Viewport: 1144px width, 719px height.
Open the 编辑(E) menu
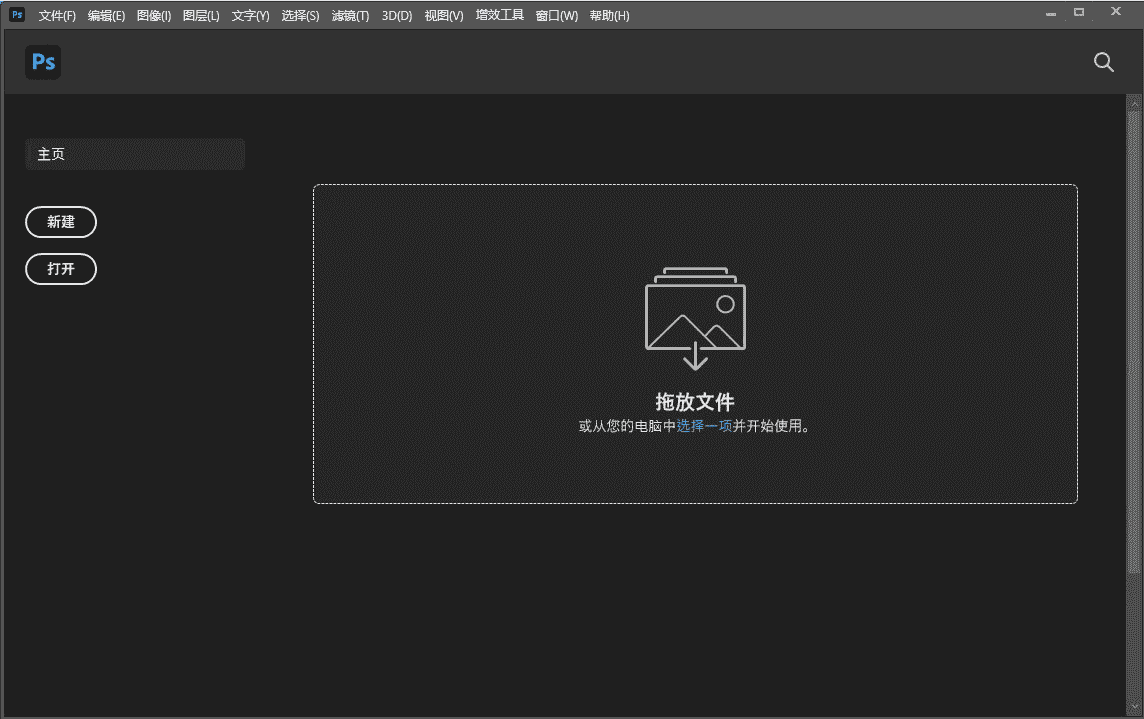[x=106, y=16]
